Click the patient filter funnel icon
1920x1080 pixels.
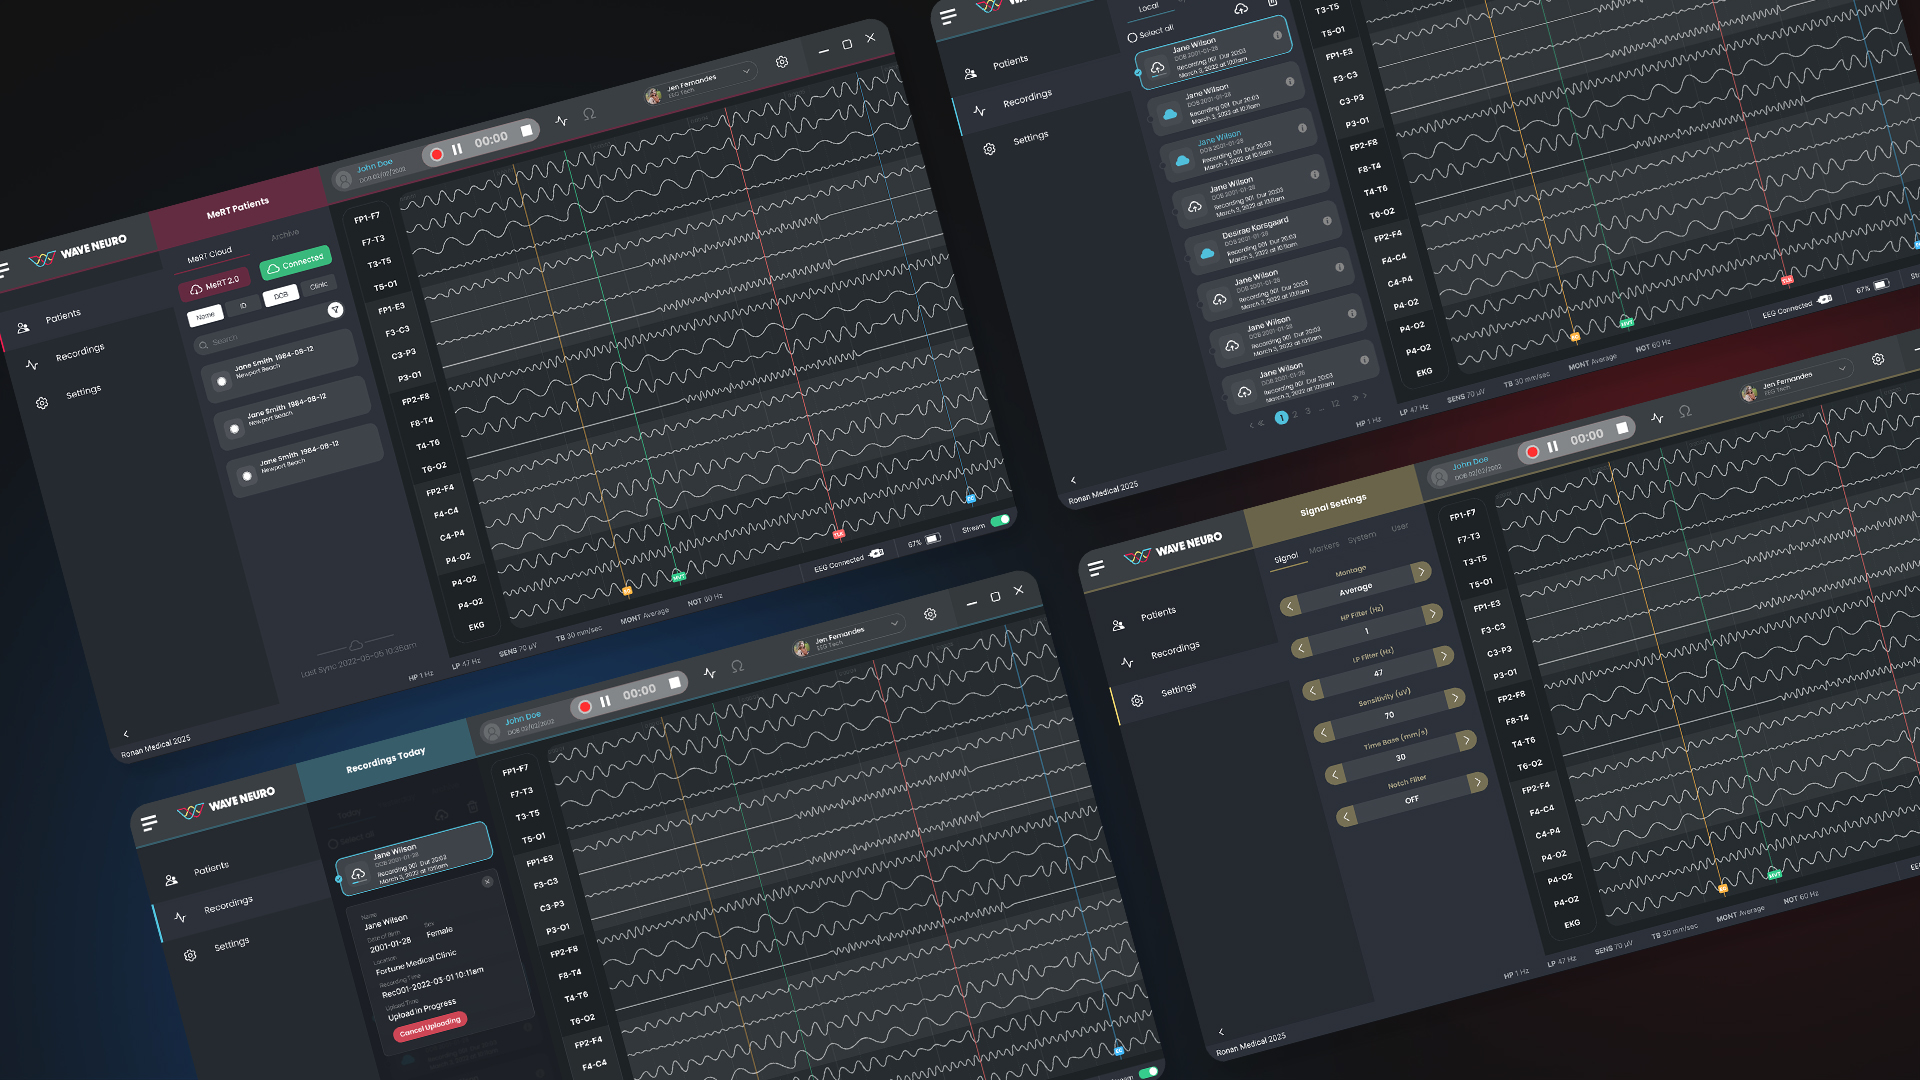click(336, 310)
